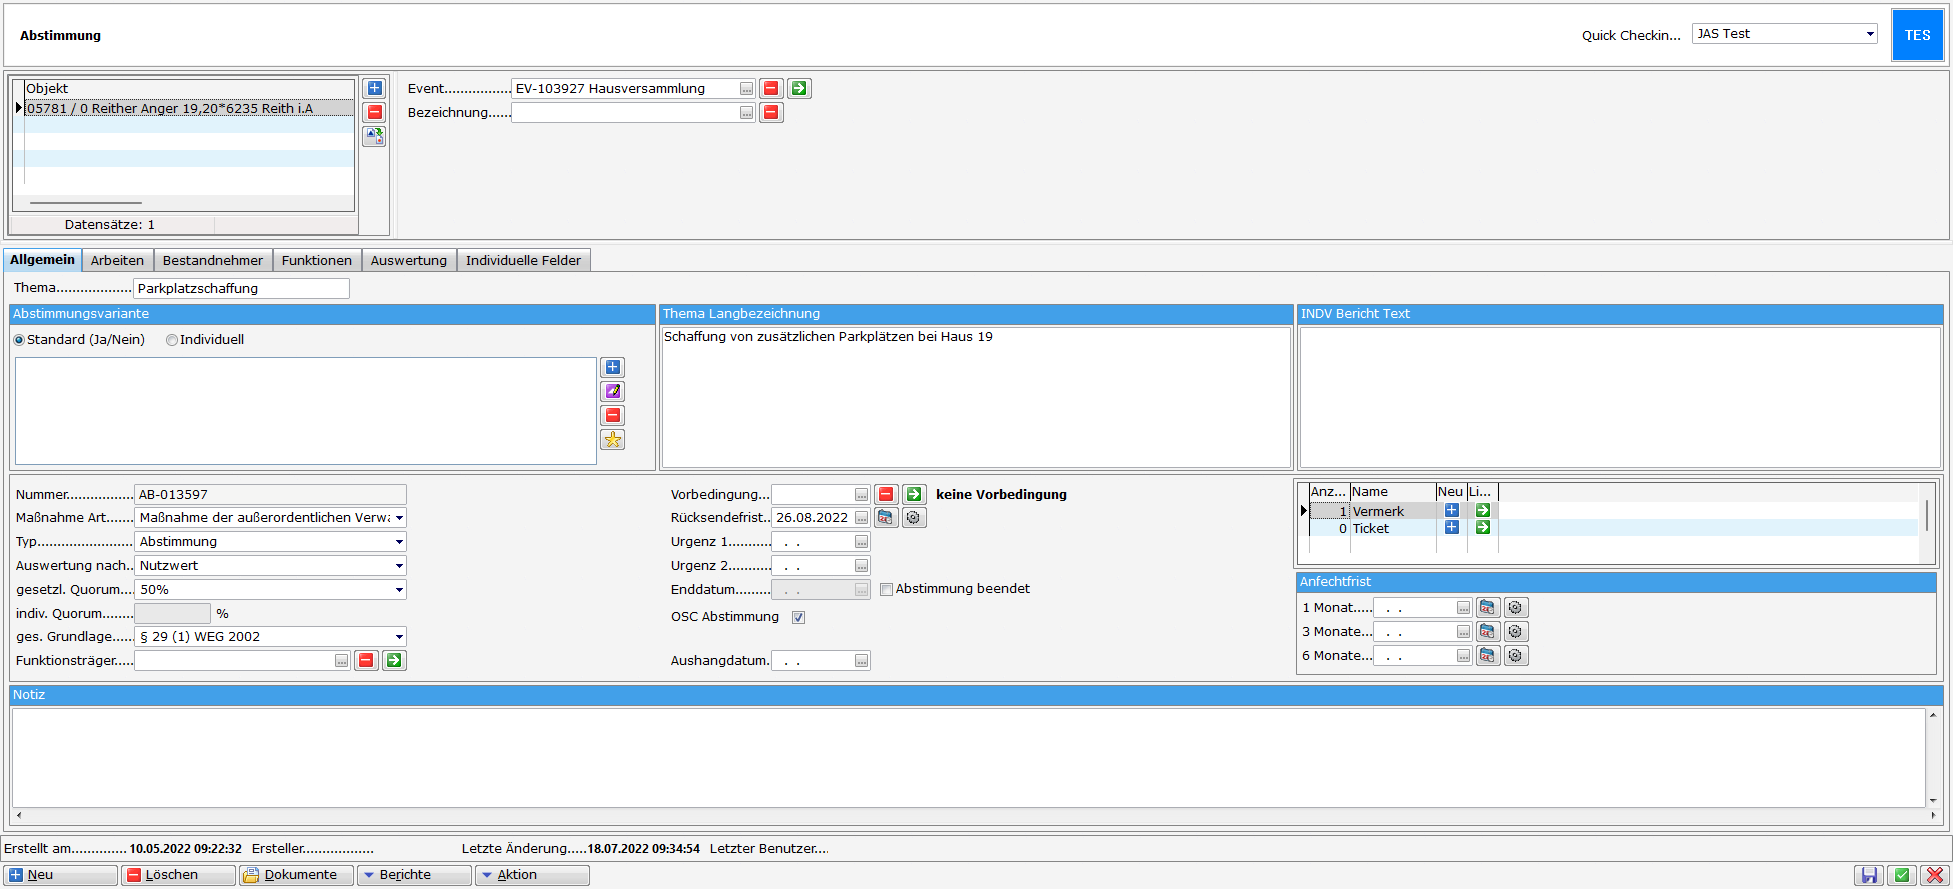Remove Event entry with red minus icon

pos(771,88)
